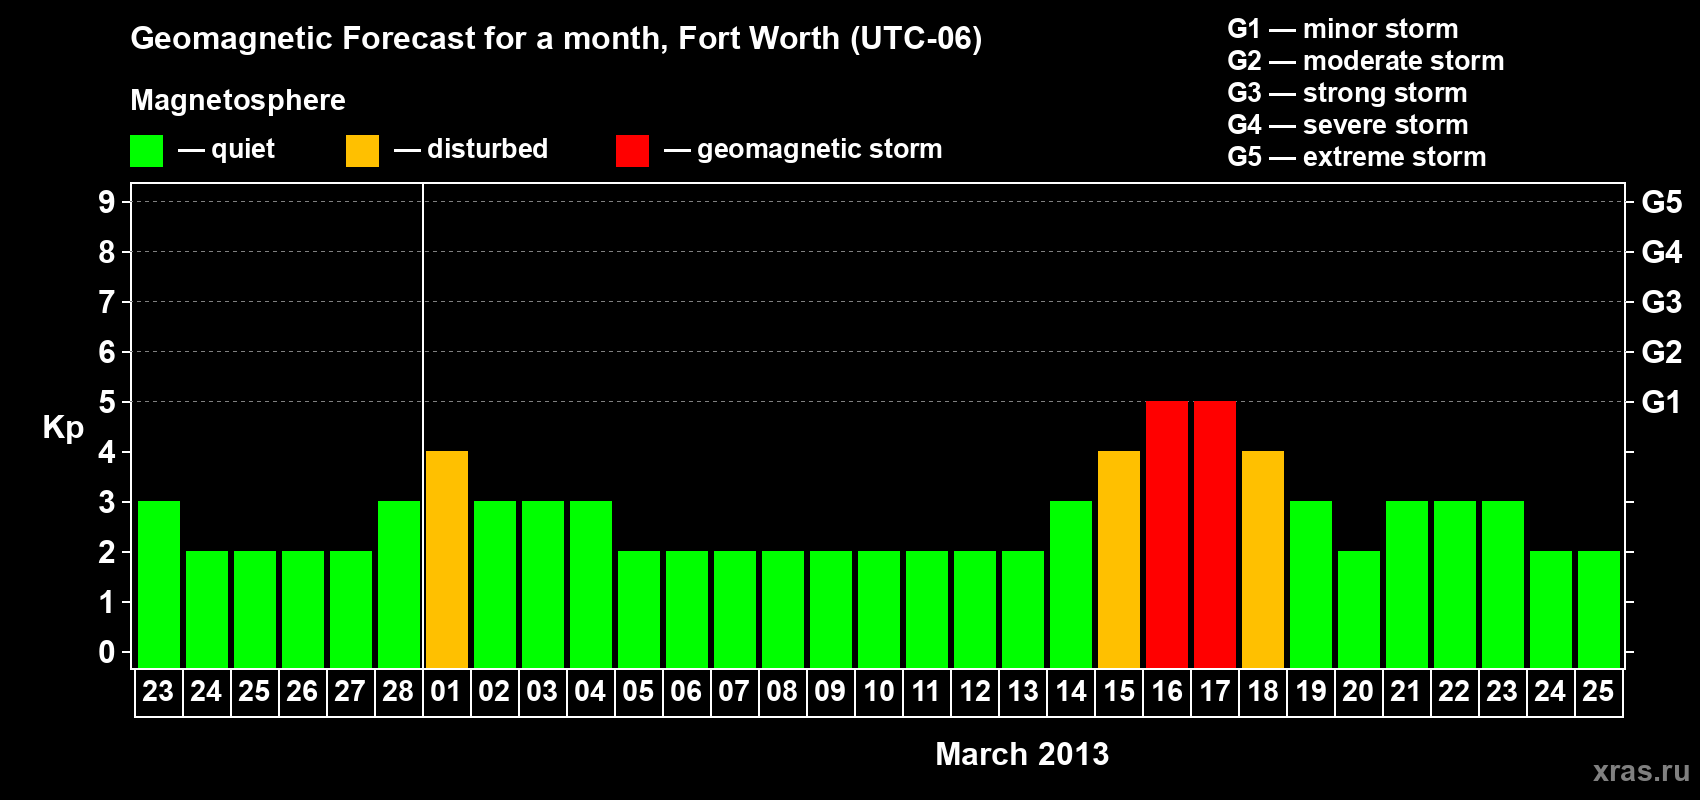Click the Magnetosphere heading
This screenshot has height=800, width=1700.
[x=238, y=100]
